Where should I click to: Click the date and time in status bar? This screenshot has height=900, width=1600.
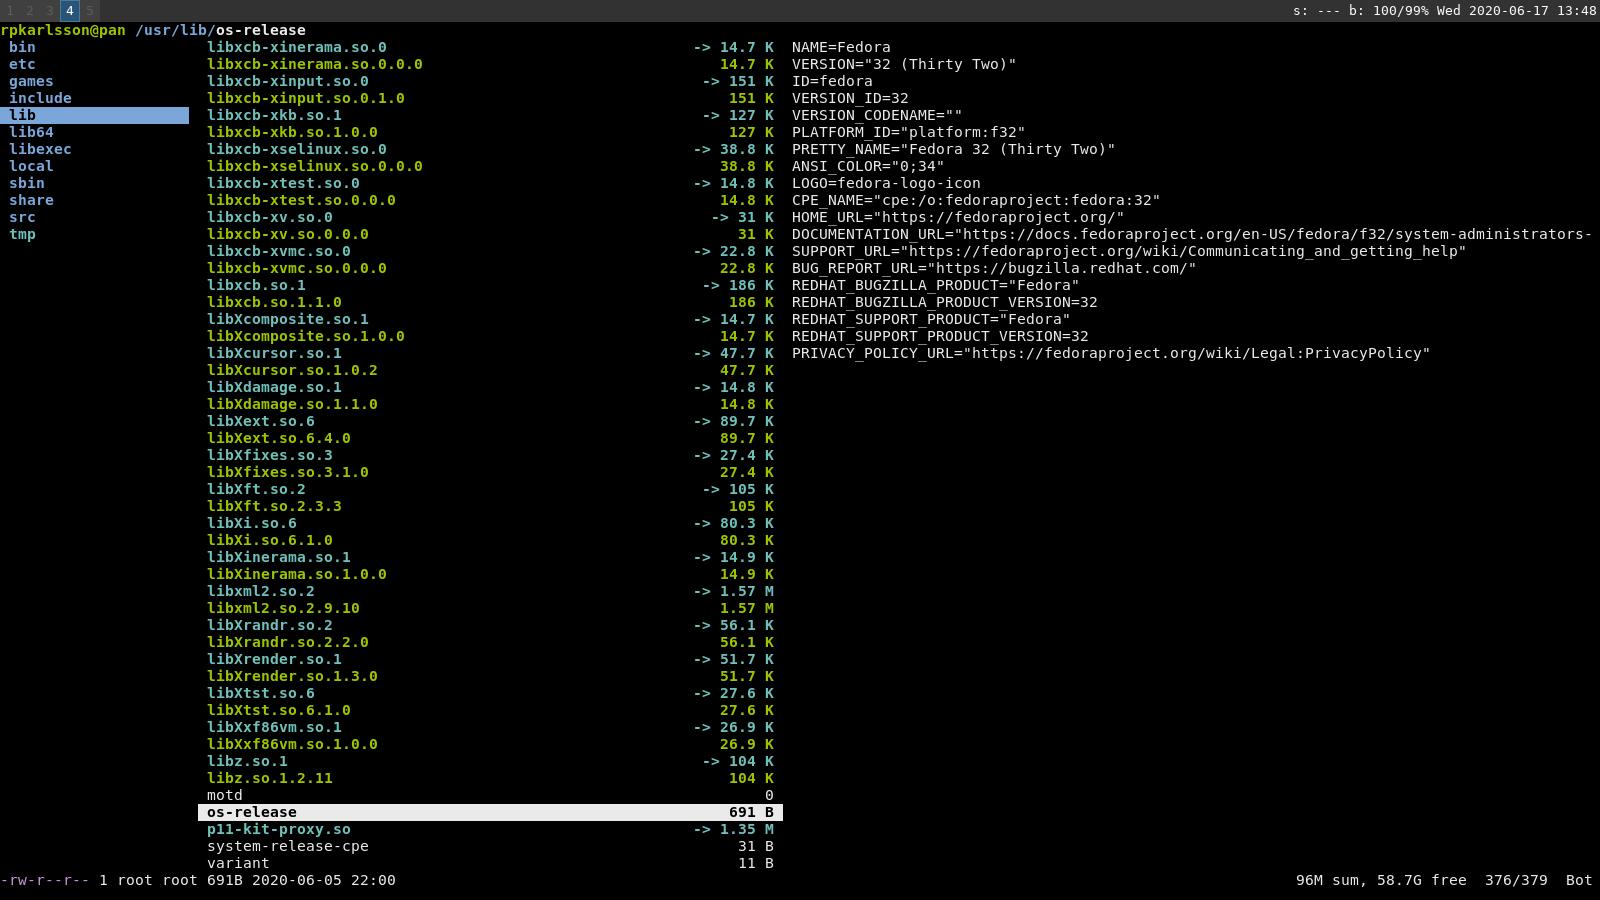click(1516, 11)
